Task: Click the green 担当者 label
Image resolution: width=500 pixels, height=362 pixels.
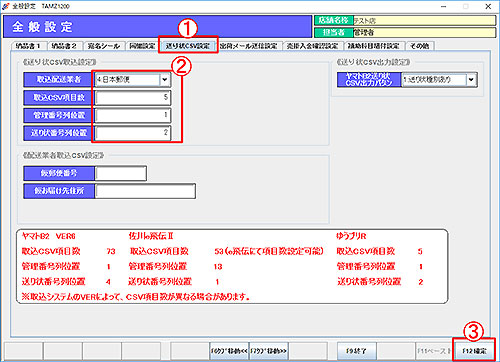Action: pyautogui.click(x=333, y=32)
